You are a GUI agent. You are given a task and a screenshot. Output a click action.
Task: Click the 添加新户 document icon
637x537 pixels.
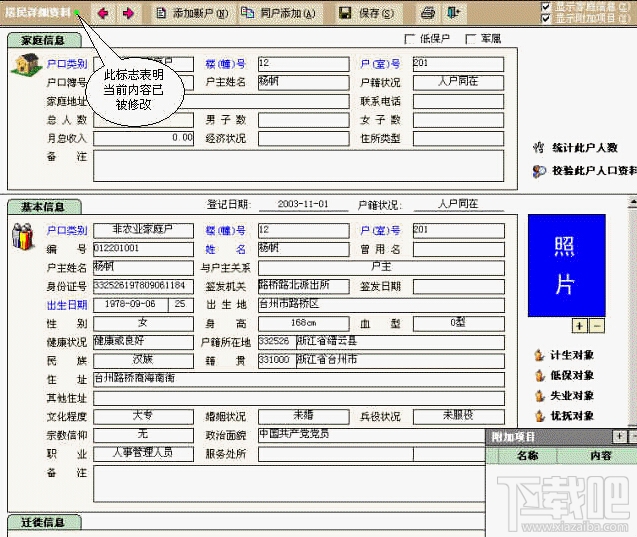(161, 13)
